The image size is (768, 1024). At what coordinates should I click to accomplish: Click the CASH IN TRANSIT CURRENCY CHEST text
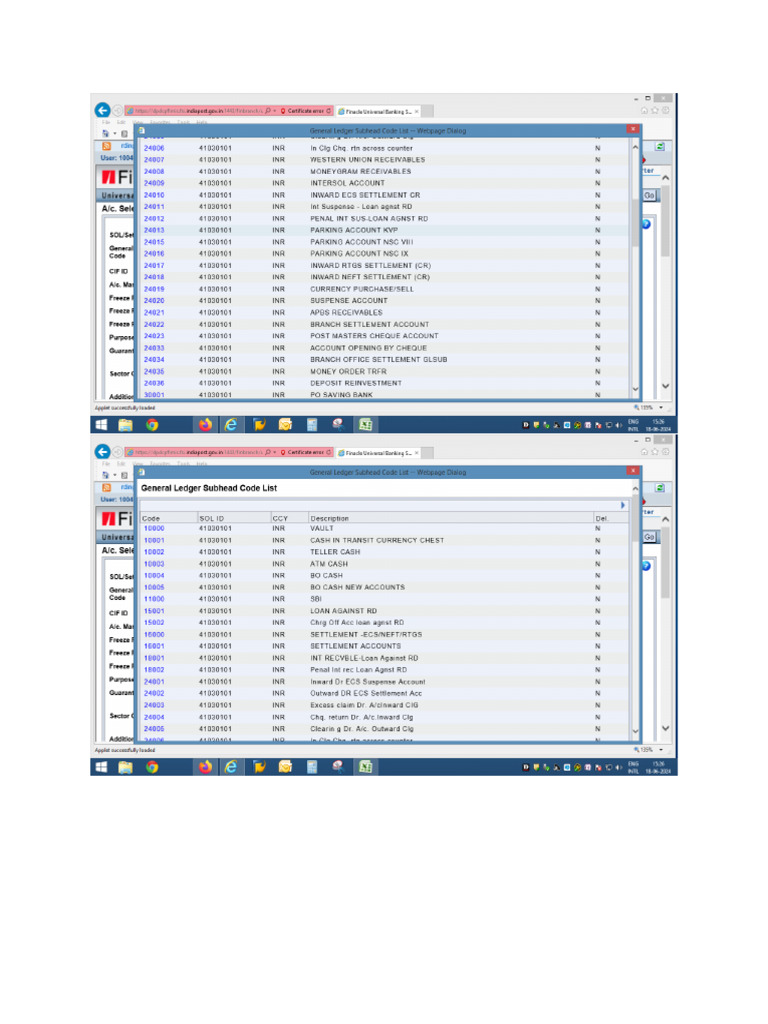377,541
